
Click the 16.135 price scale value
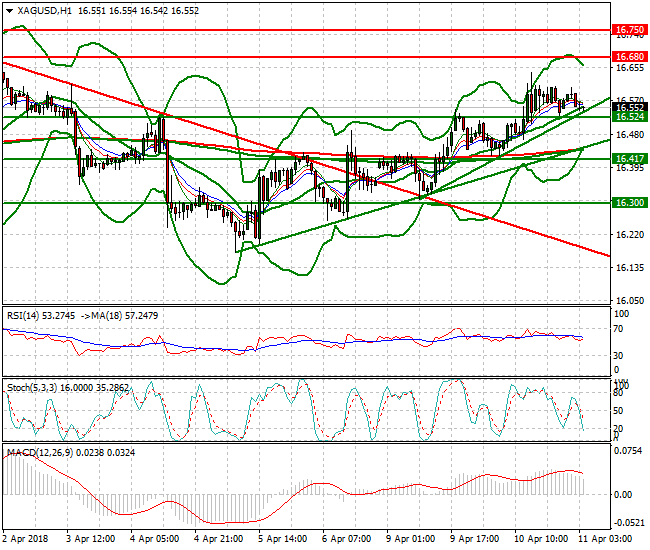630,268
